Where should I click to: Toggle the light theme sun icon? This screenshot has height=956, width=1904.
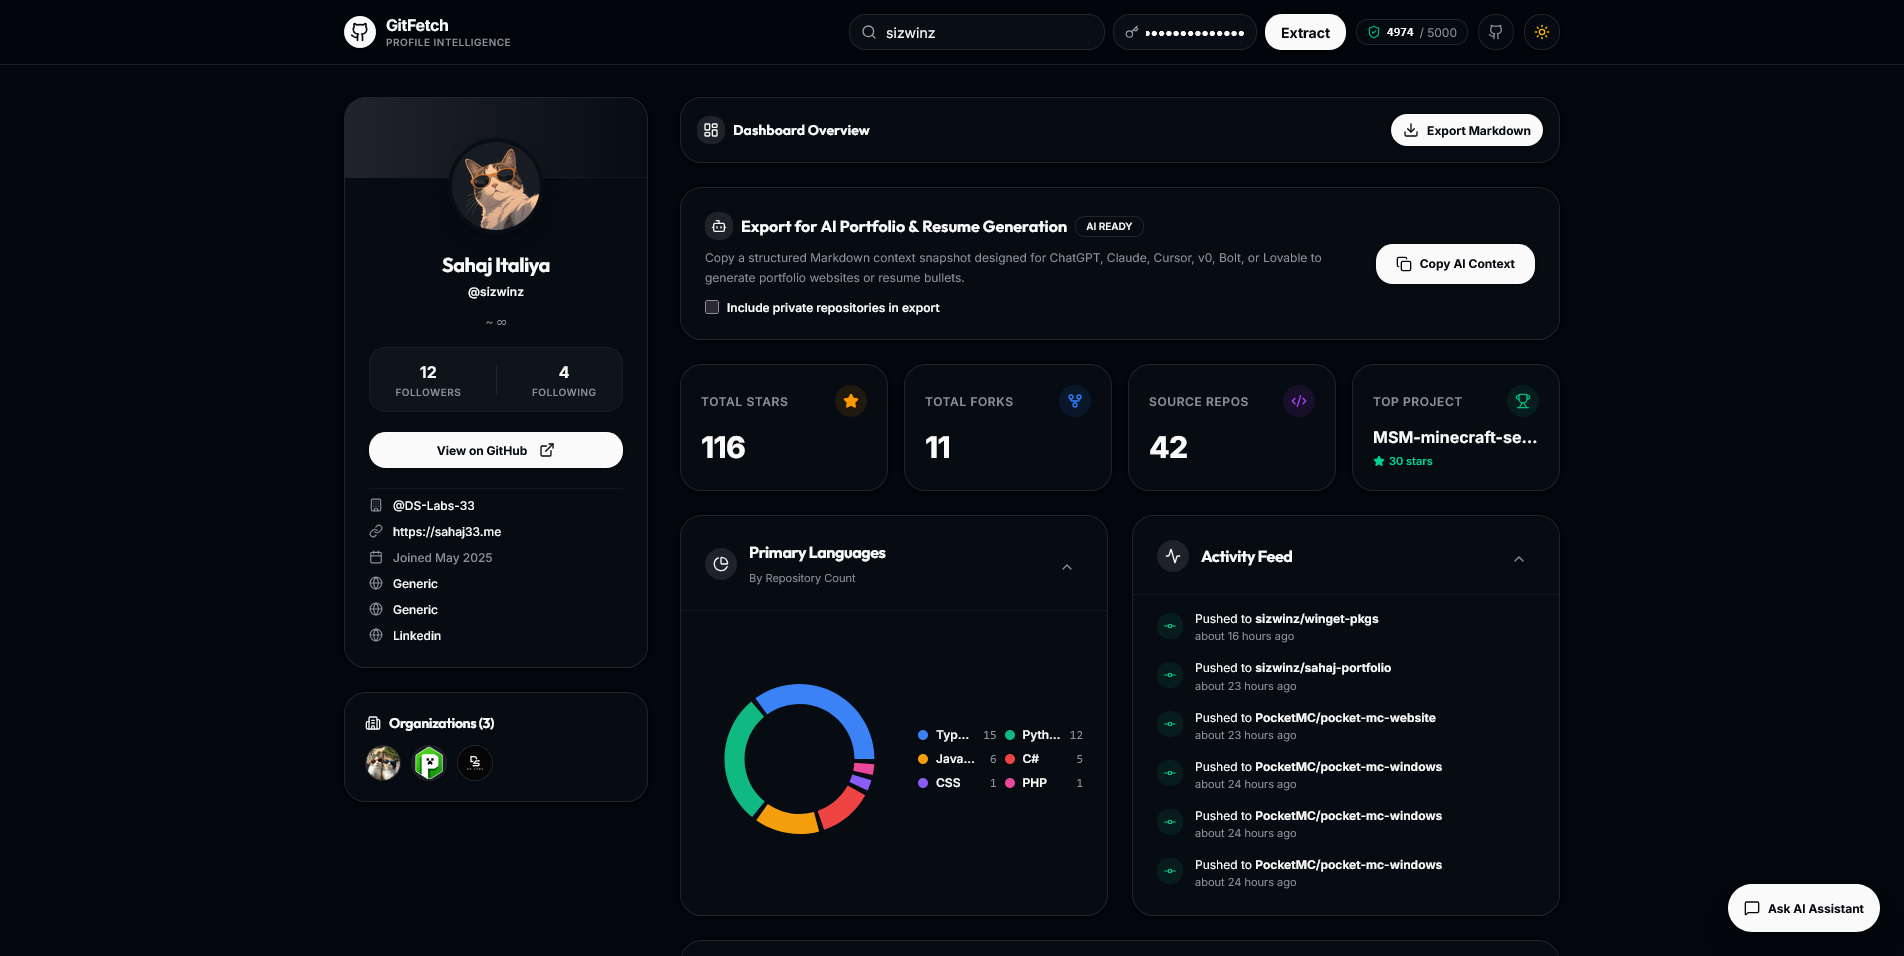[1542, 32]
